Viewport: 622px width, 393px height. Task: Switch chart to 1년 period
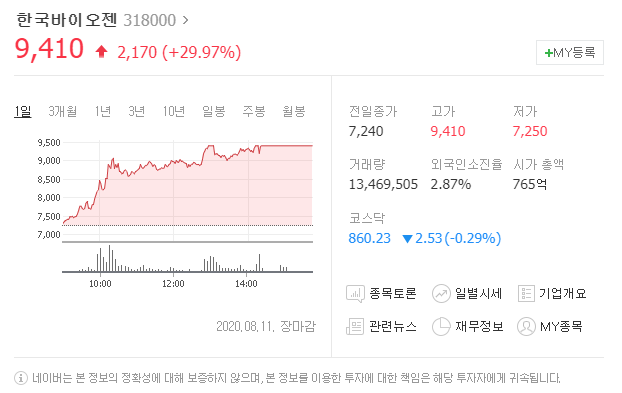103,111
